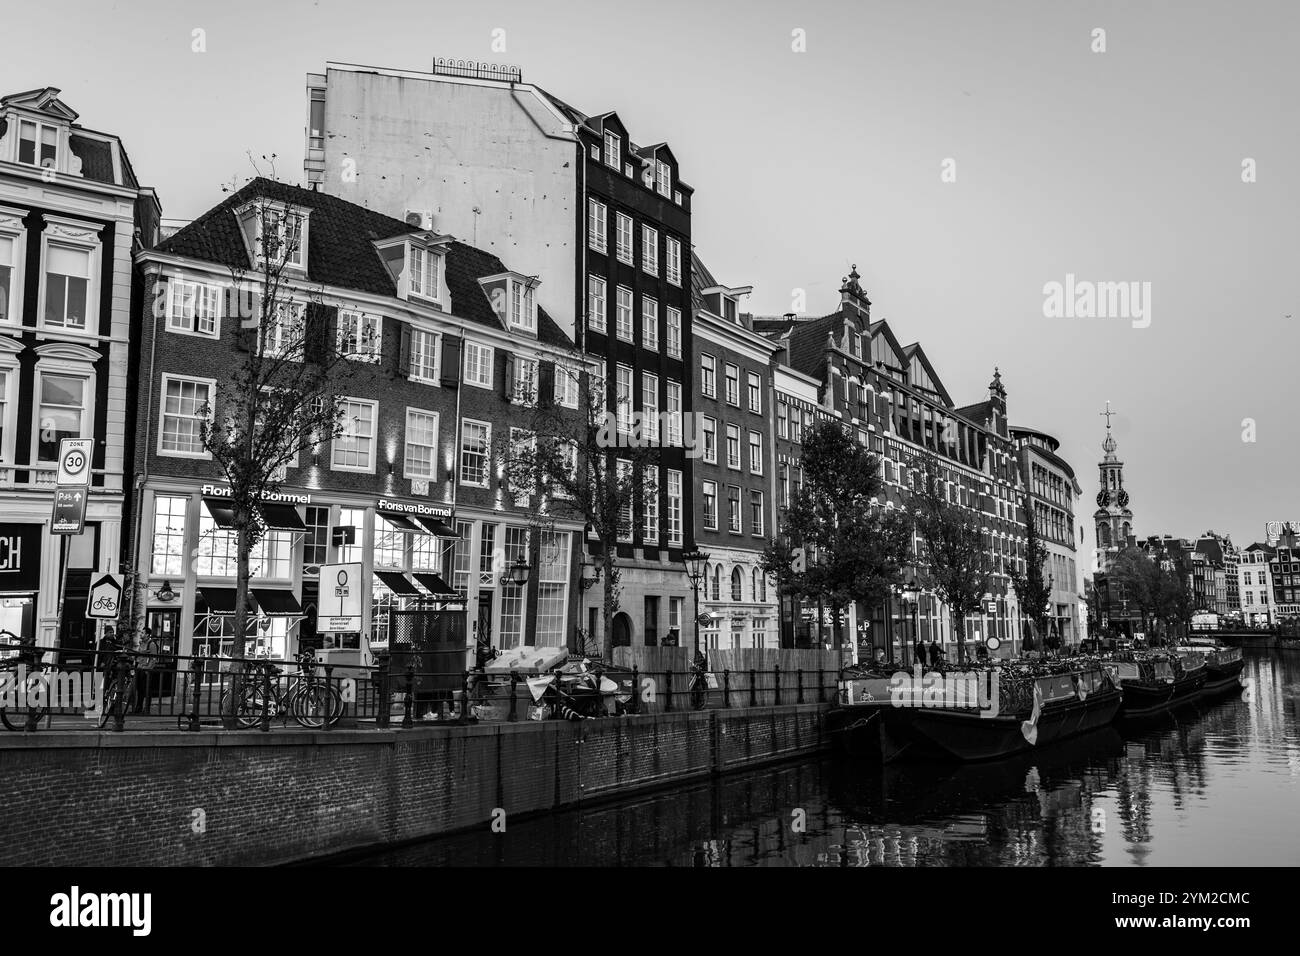Click the bicycle pictogram street sign

click(x=104, y=596)
